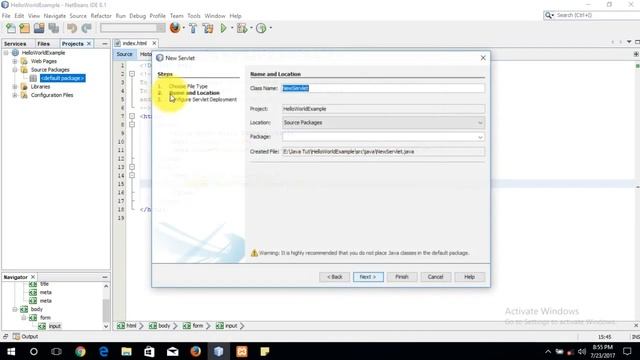Open the File menu
The height and width of the screenshot is (360, 640).
(x=6, y=16)
